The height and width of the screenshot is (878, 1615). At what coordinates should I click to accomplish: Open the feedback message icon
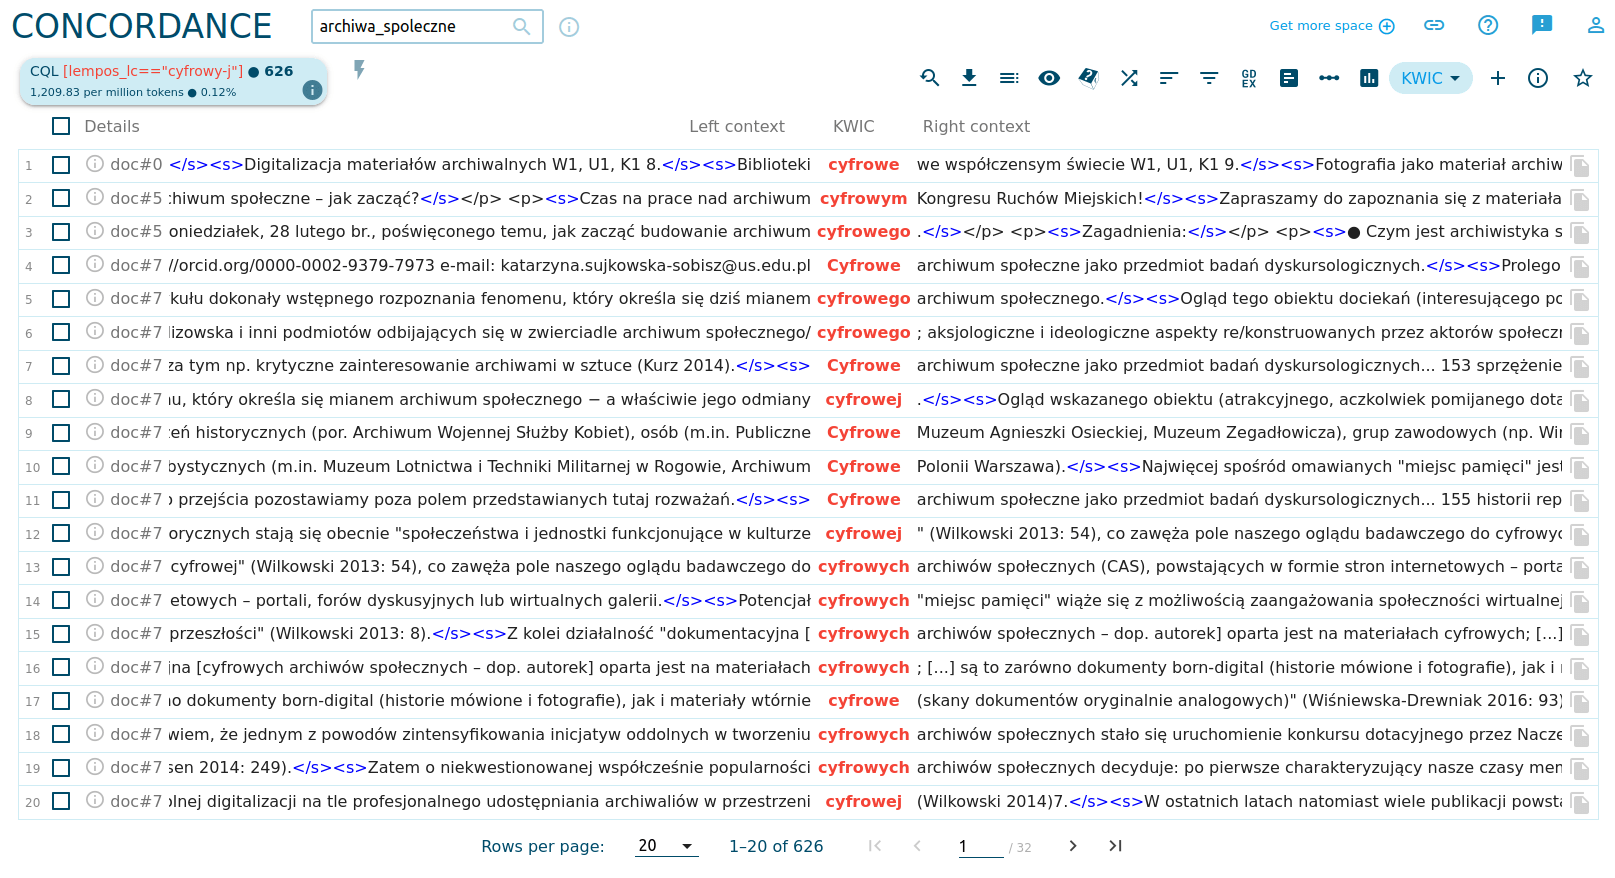(x=1542, y=25)
